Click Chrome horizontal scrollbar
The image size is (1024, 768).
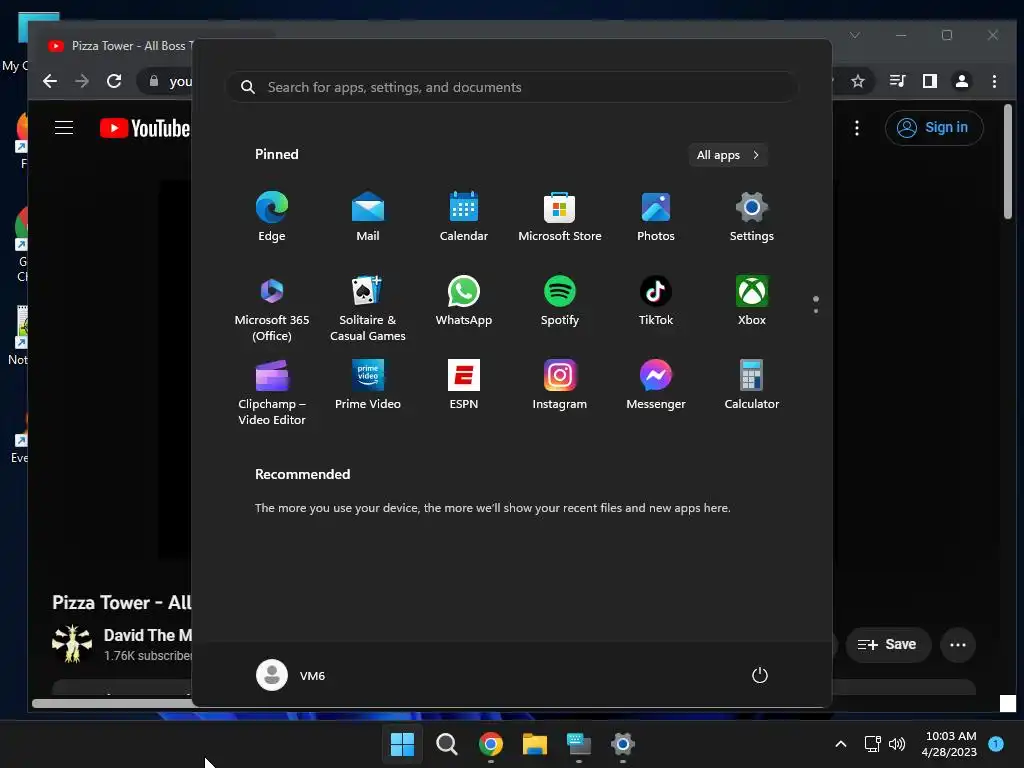112,703
